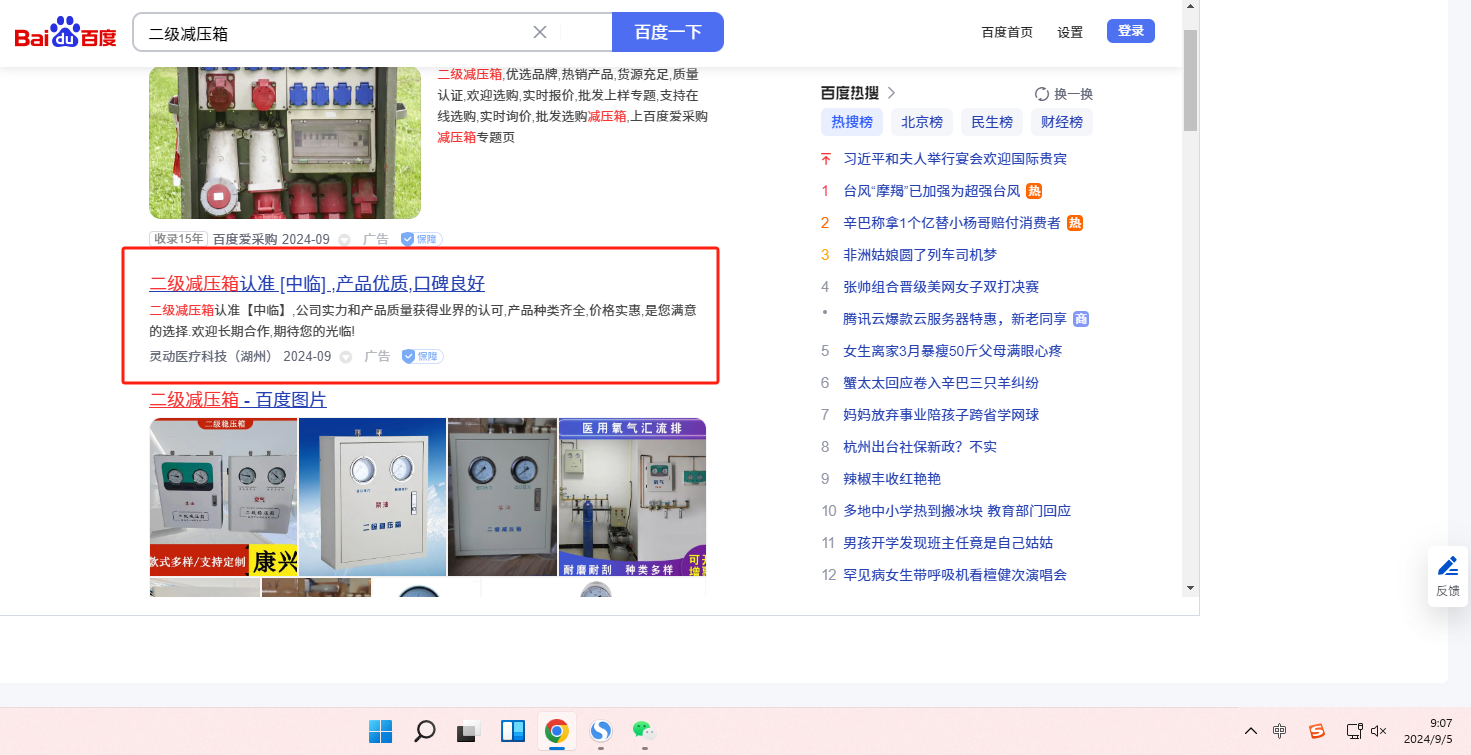Image resolution: width=1471 pixels, height=755 pixels.
Task: Click the page scrollbar's up arrow
Action: (x=1190, y=7)
